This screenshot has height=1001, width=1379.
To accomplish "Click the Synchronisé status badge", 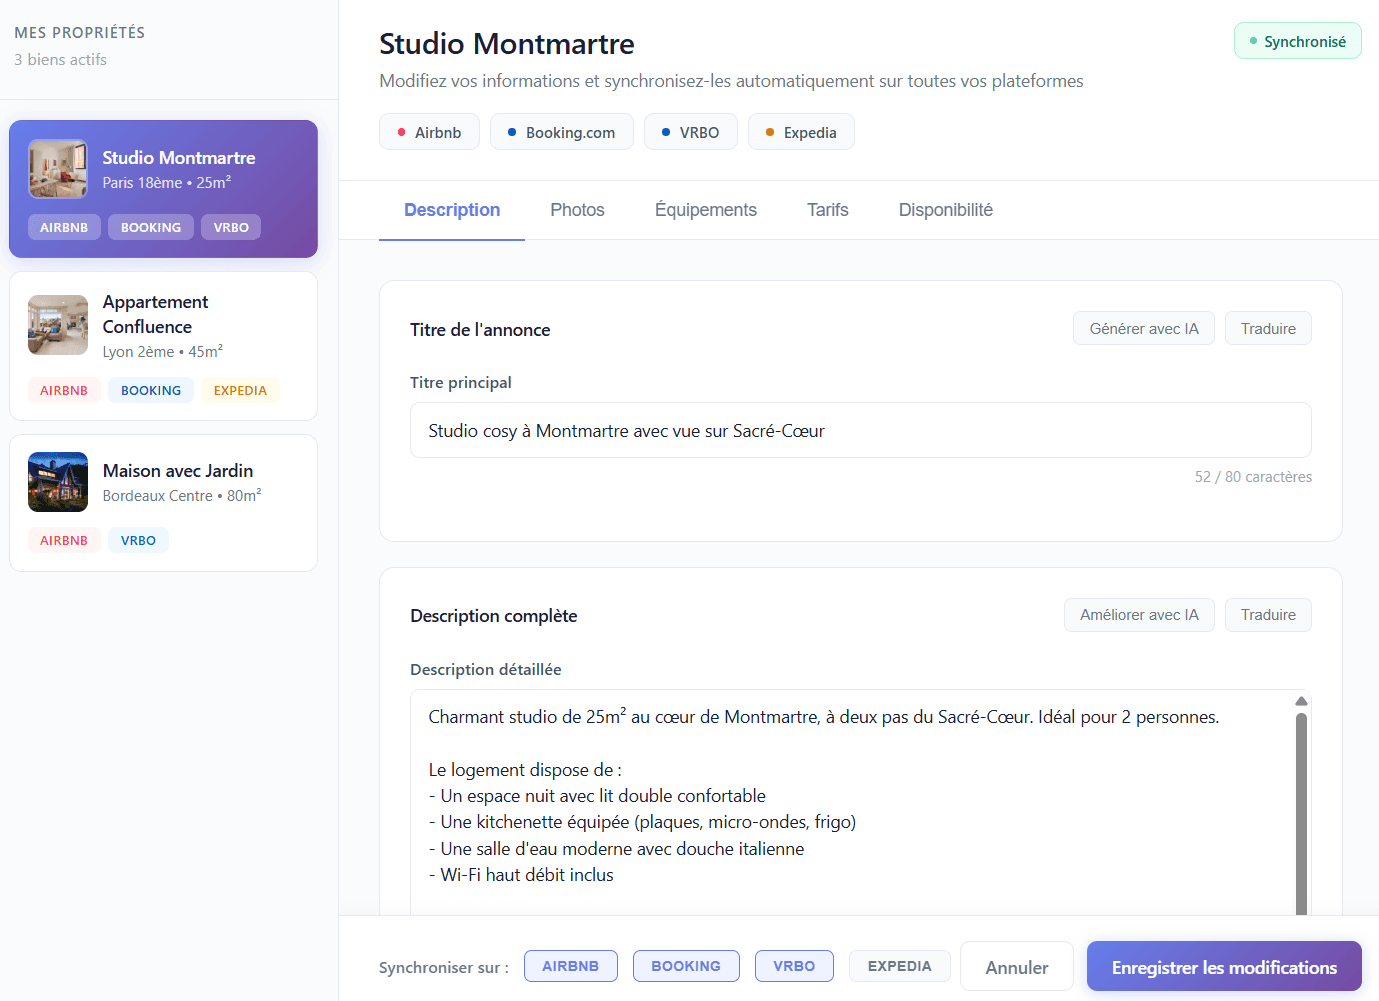I will tap(1298, 41).
